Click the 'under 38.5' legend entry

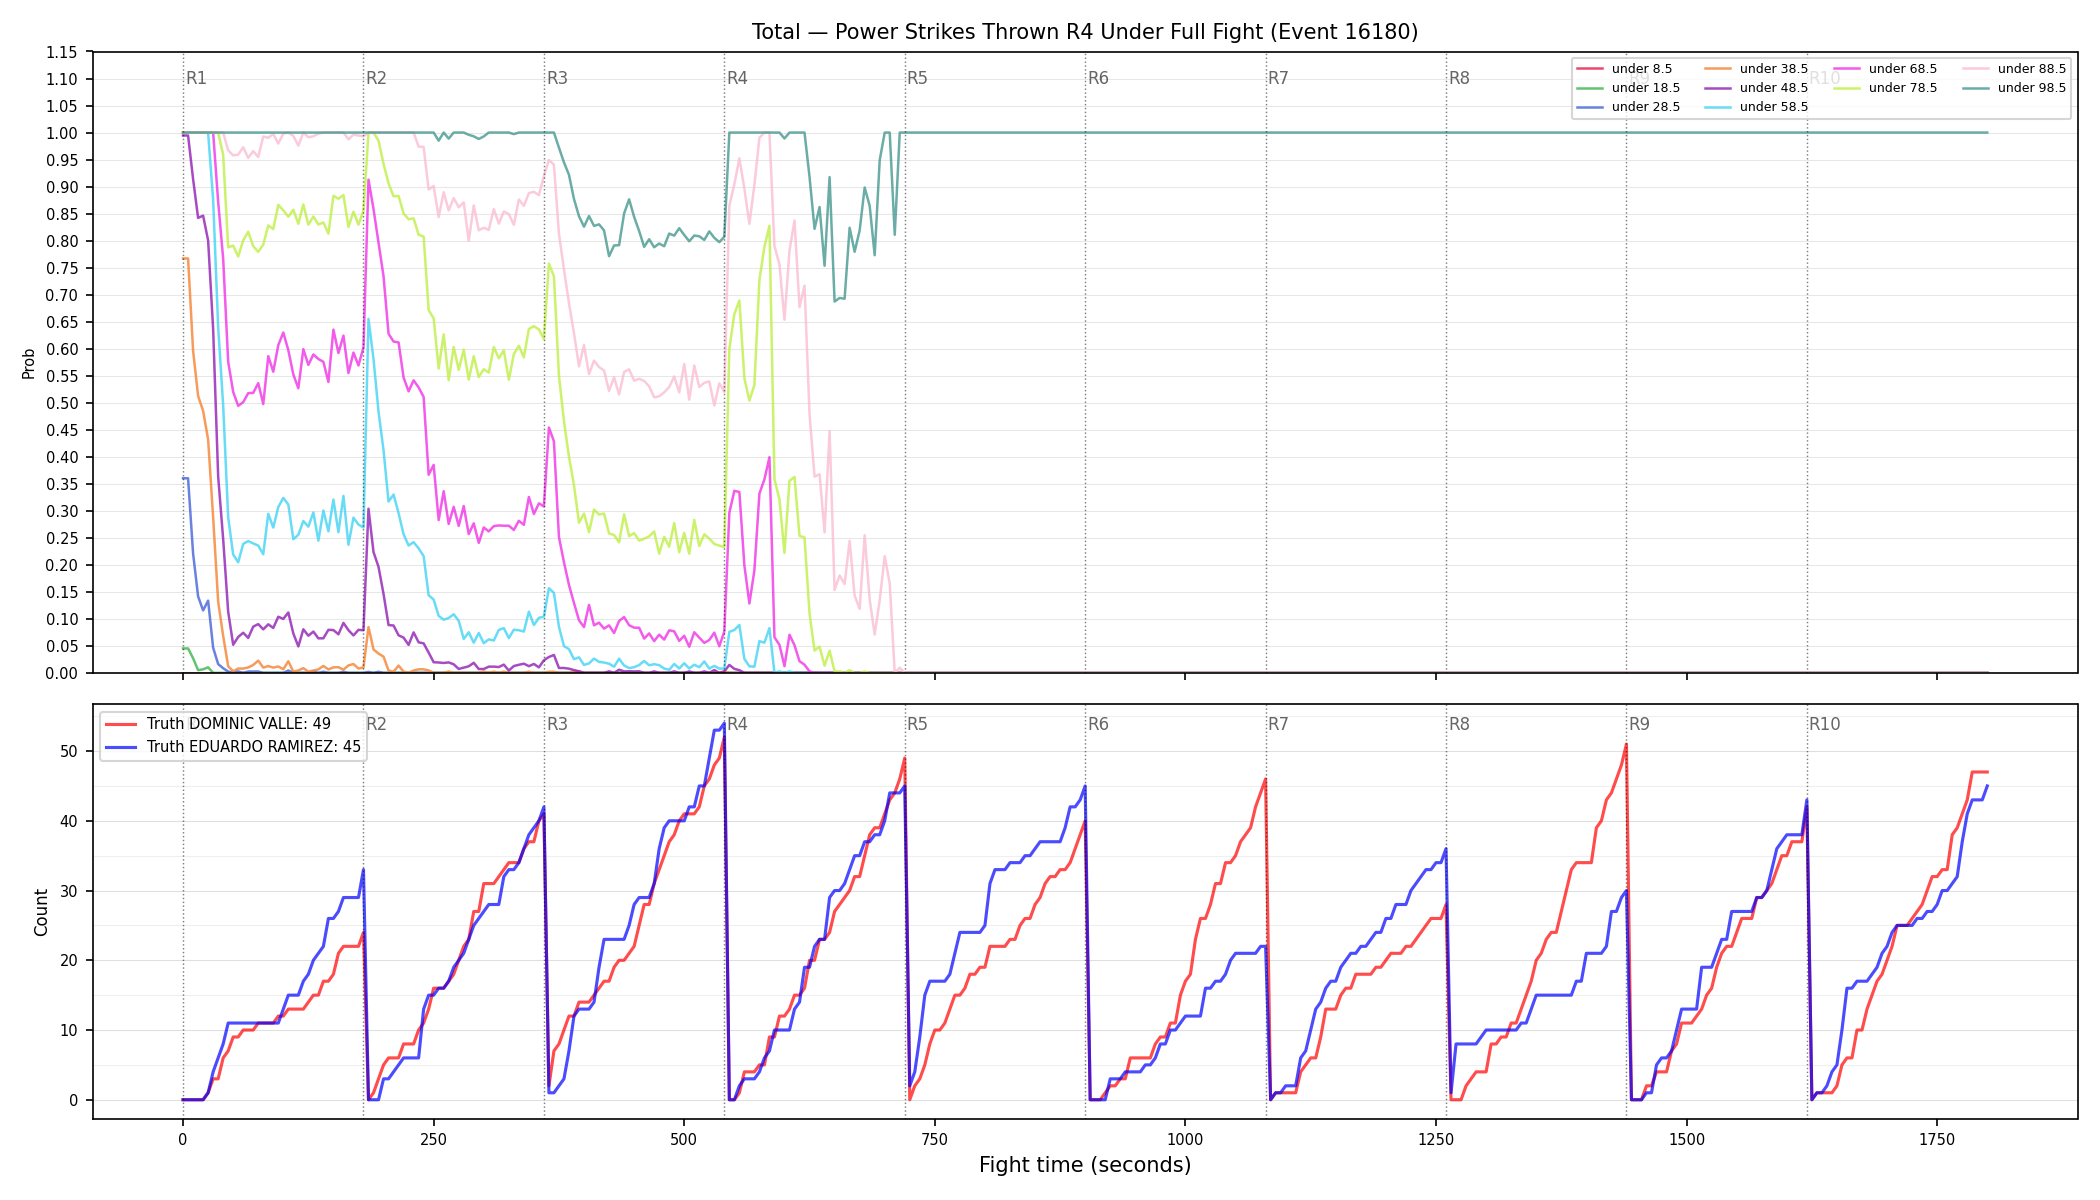pyautogui.click(x=1756, y=69)
